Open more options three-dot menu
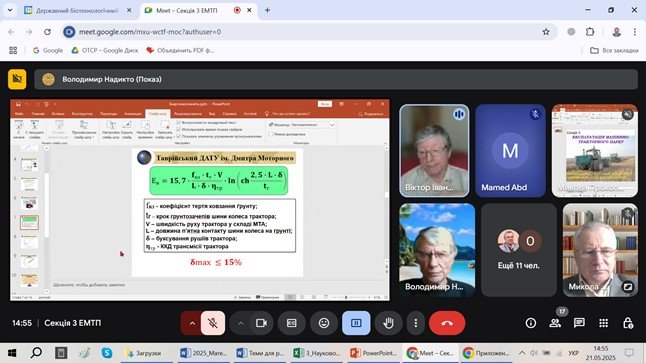 (x=416, y=323)
